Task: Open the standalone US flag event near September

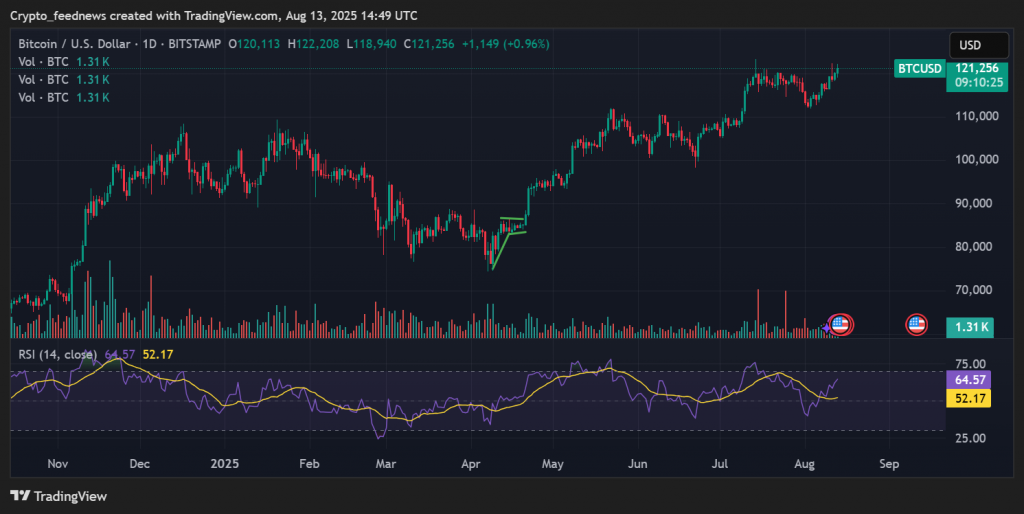Action: coord(916,324)
